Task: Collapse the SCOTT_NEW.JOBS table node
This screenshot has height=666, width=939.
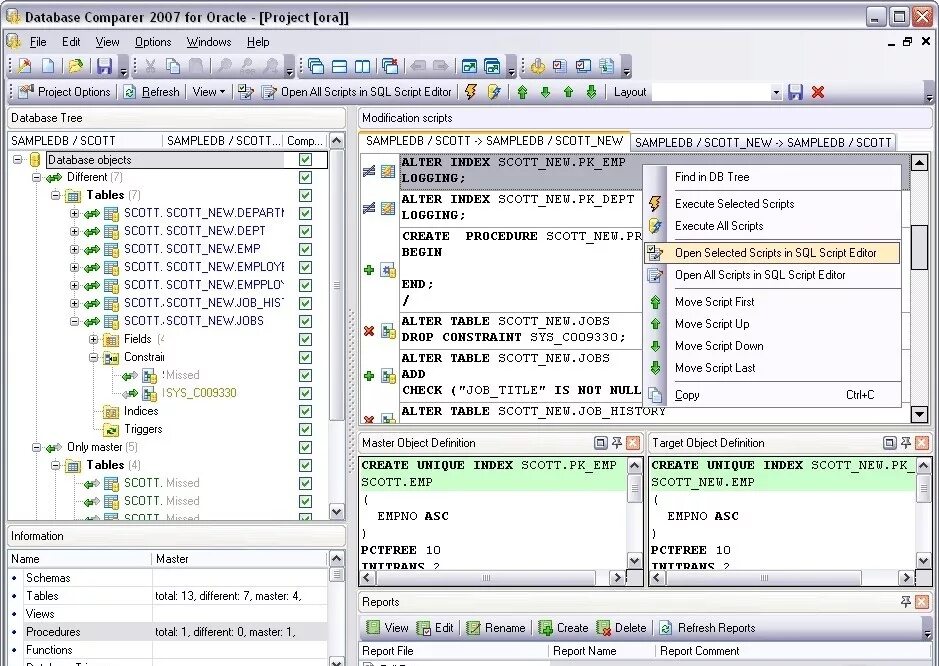Action: 74,322
